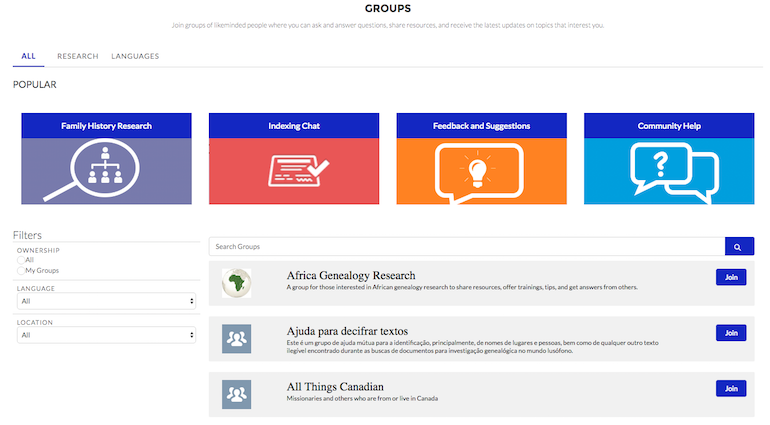The height and width of the screenshot is (425, 770).
Task: Open the Feedback and Suggestions lightbulb icon
Action: (481, 170)
